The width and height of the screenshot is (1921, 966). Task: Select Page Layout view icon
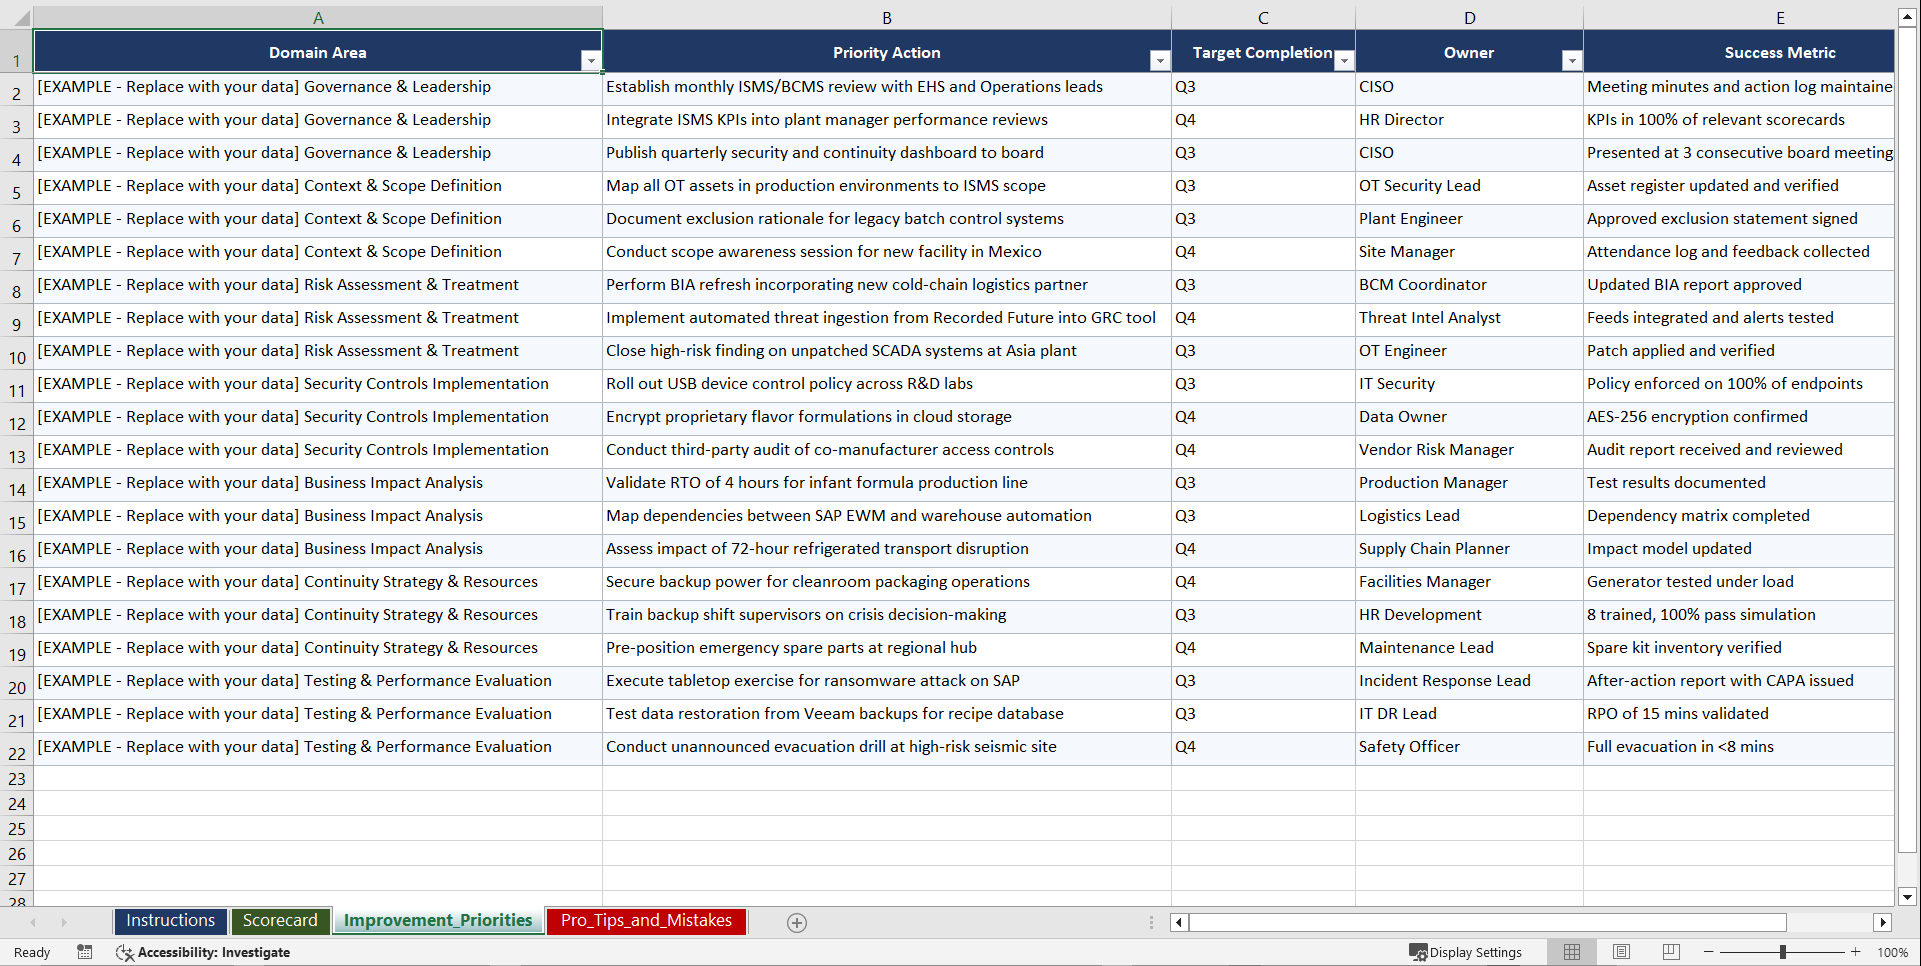(1621, 952)
